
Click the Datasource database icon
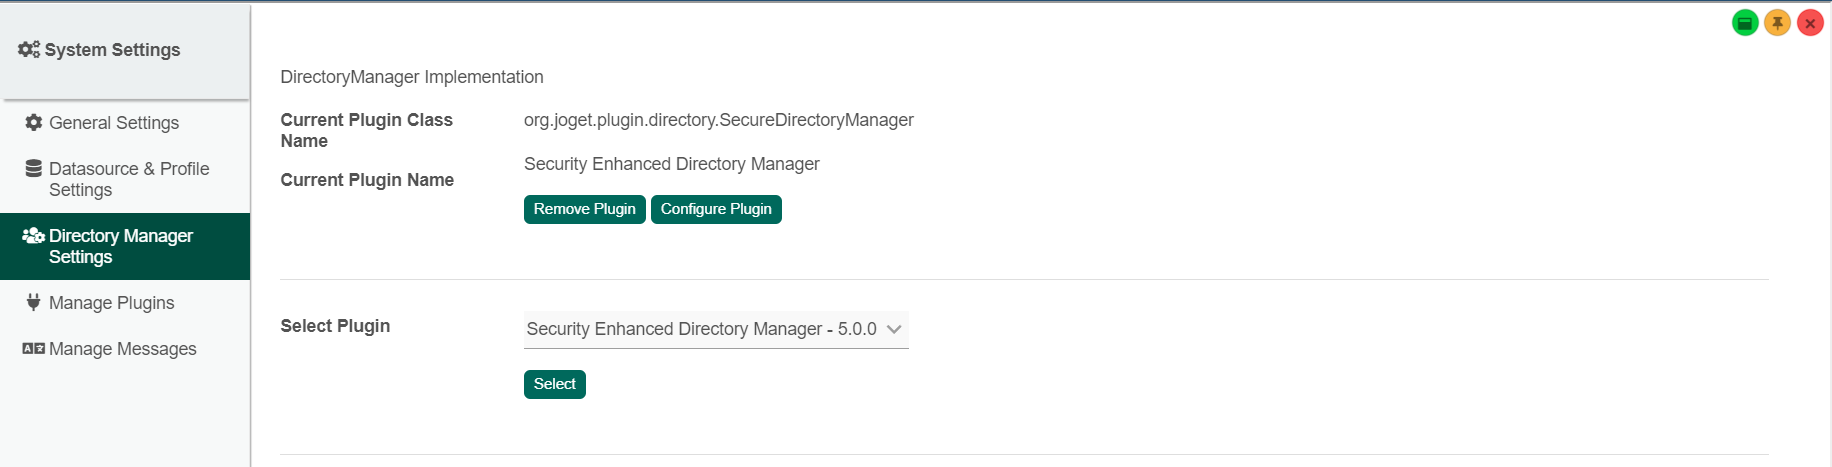(x=34, y=168)
